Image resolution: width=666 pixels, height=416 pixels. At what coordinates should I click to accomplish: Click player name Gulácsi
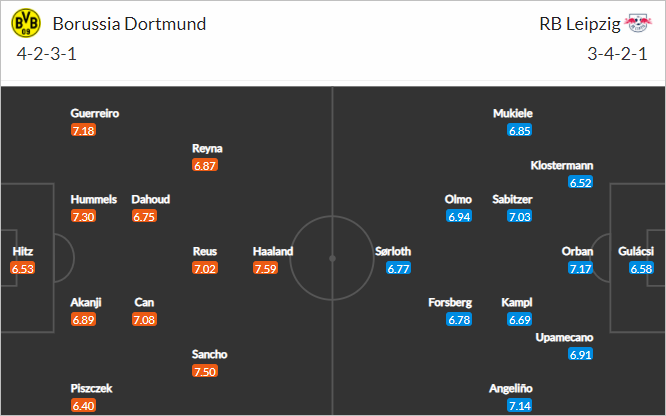pos(635,252)
